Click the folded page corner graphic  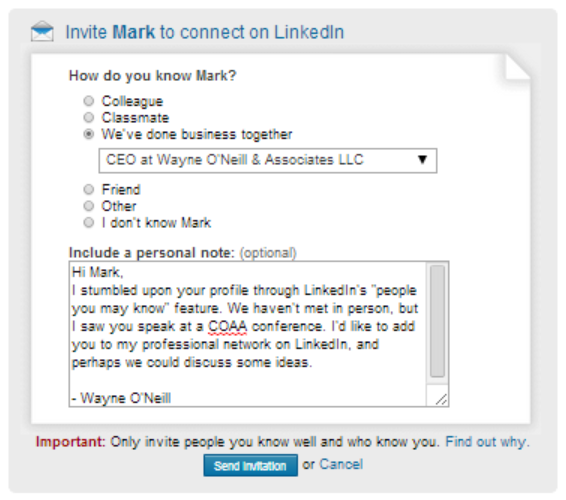coord(518,67)
